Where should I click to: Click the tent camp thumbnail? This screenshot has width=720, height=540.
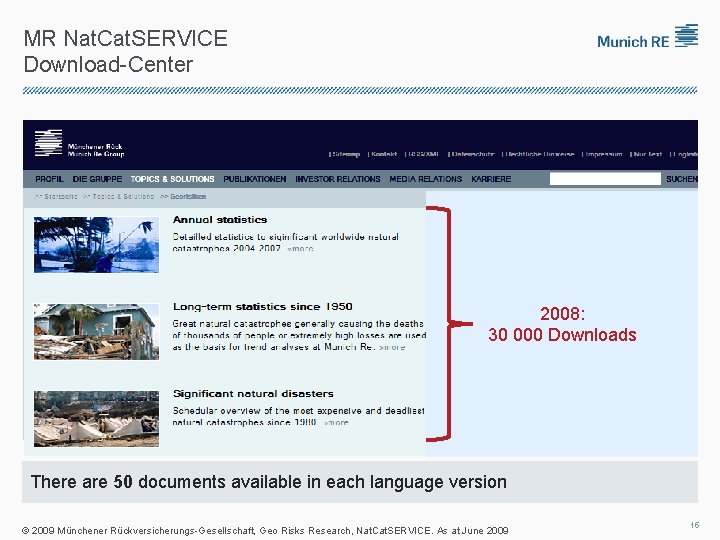coord(96,419)
